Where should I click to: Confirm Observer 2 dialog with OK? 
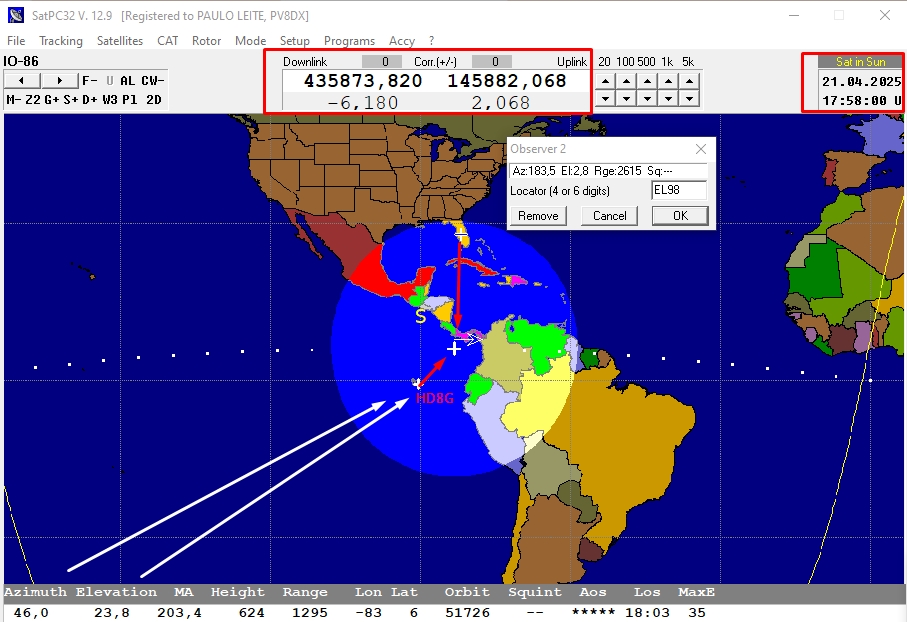pos(680,216)
